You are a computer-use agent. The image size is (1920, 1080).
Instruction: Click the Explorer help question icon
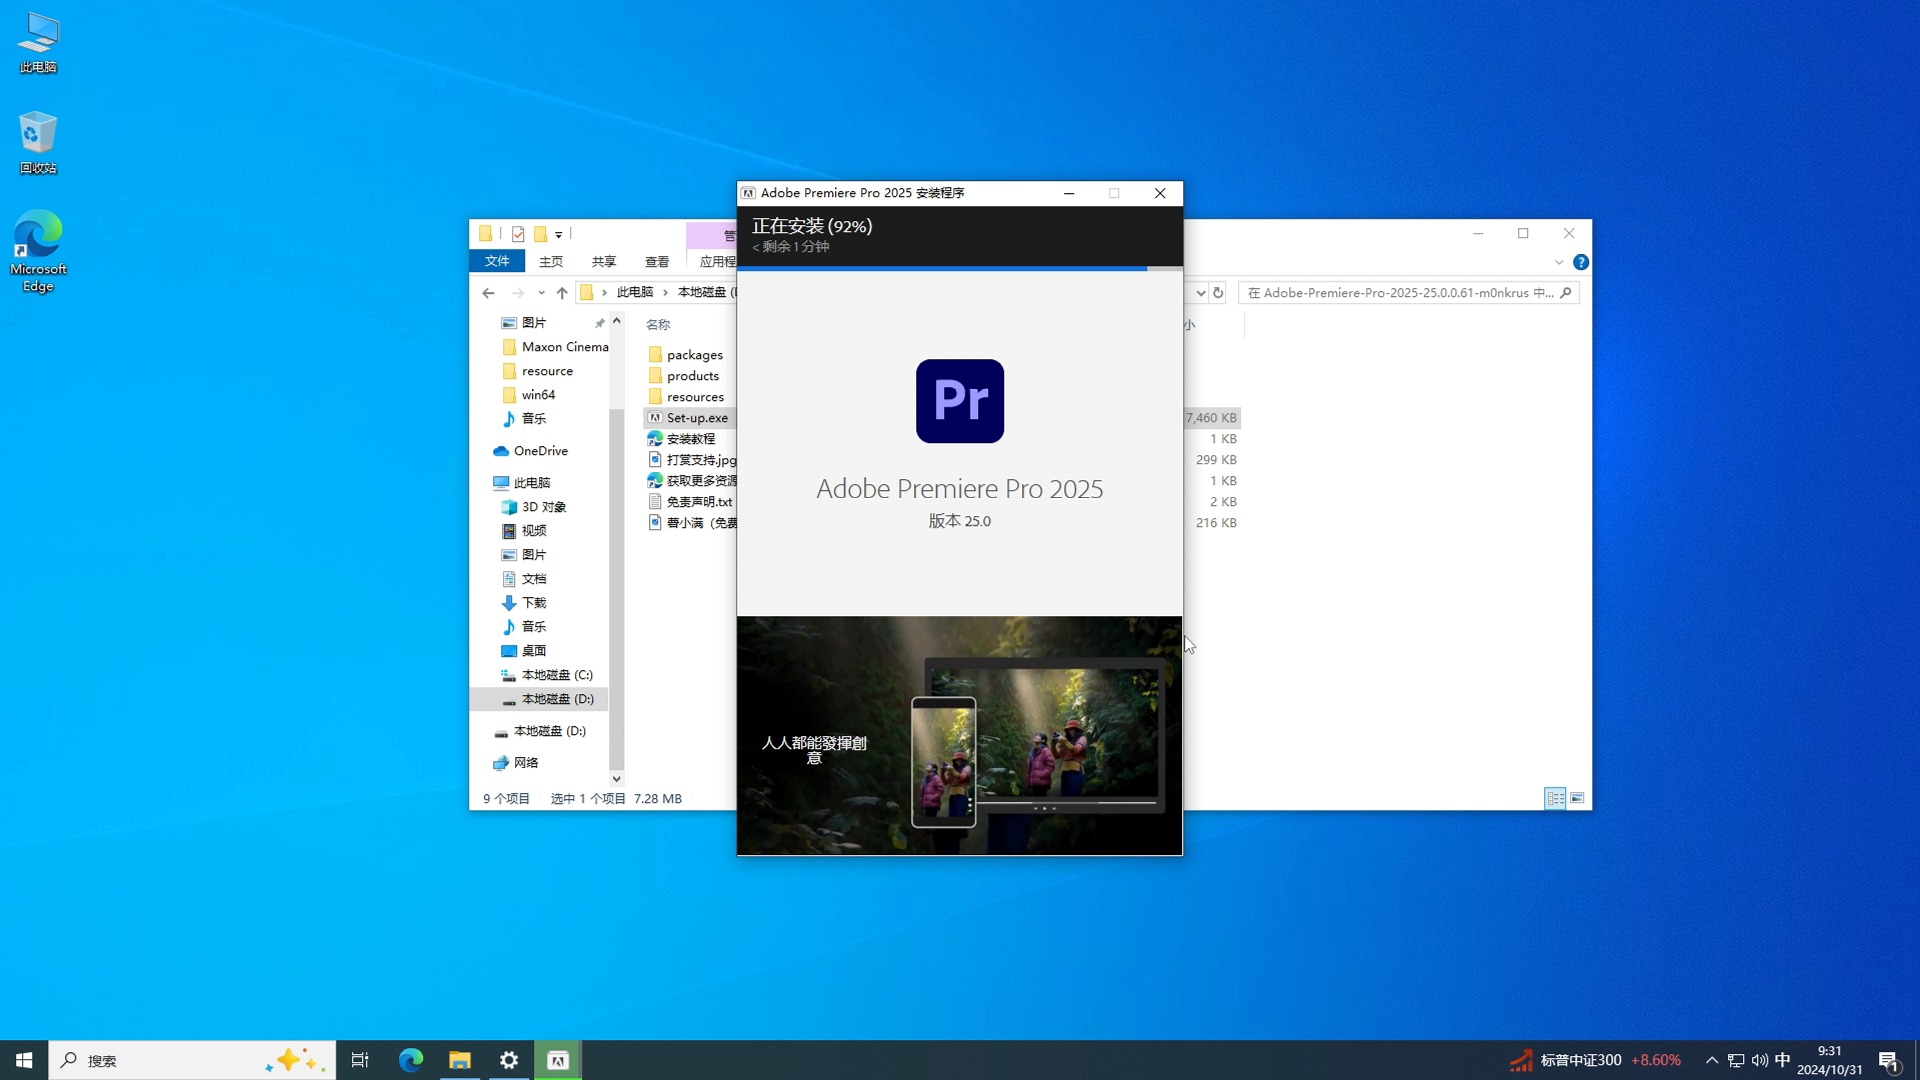(x=1581, y=262)
